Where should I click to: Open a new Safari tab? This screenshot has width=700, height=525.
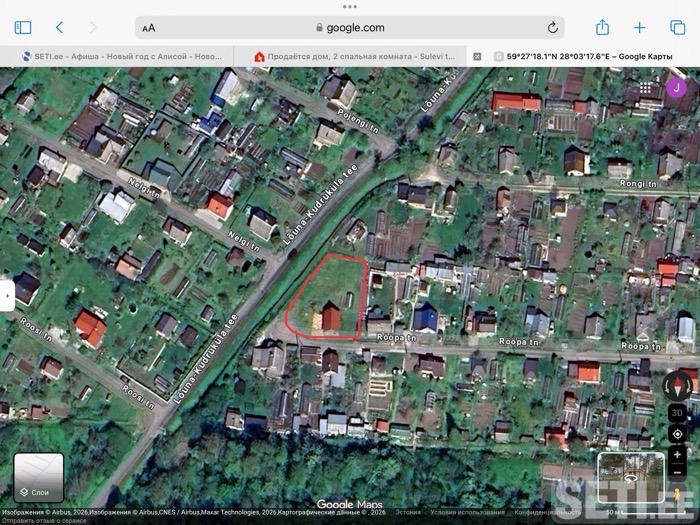640,28
